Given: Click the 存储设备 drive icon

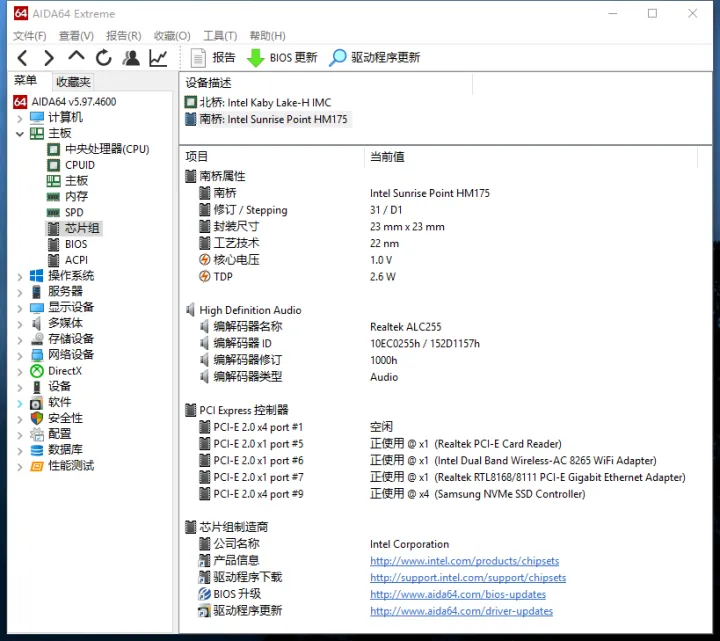Looking at the screenshot, I should [x=37, y=339].
